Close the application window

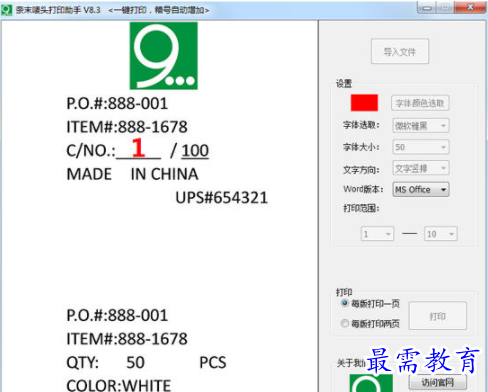pos(470,7)
